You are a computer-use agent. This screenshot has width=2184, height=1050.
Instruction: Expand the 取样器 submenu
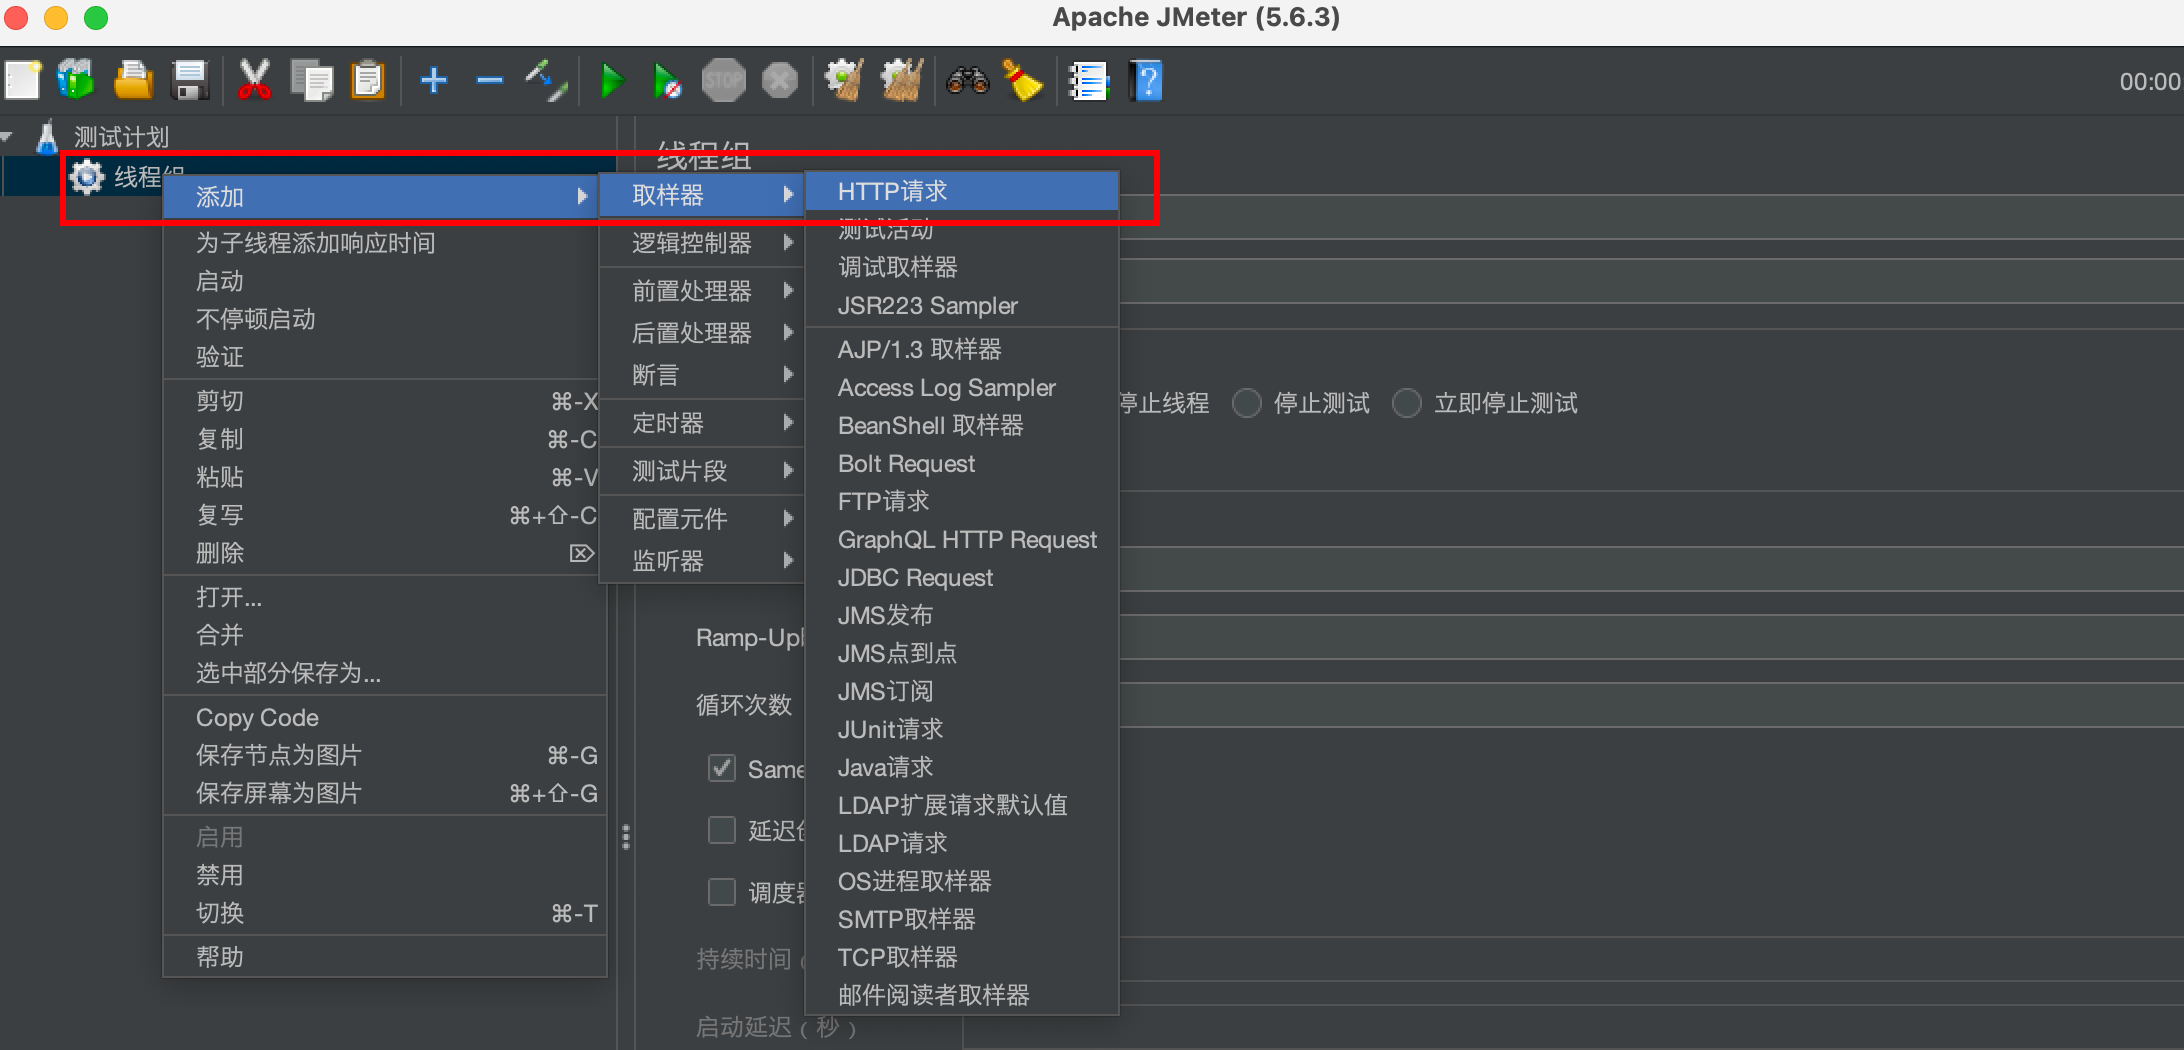point(702,195)
